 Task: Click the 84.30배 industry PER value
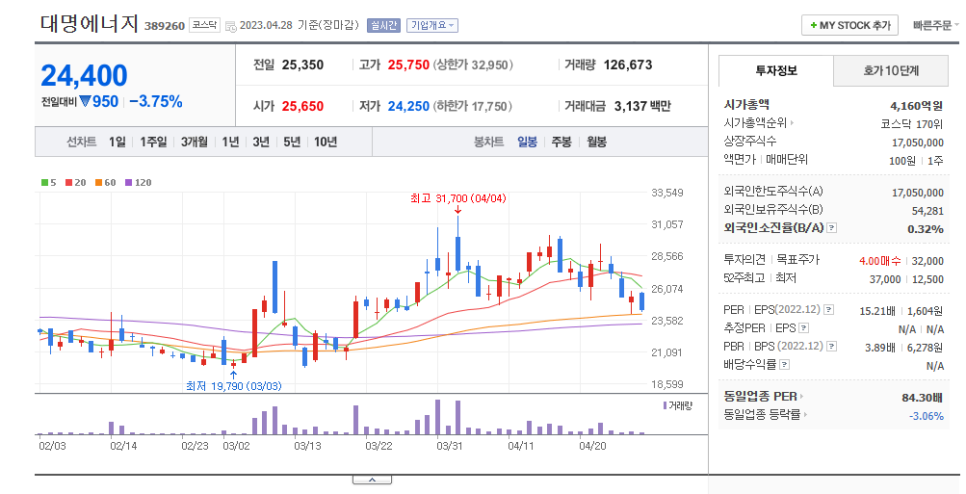pos(922,397)
